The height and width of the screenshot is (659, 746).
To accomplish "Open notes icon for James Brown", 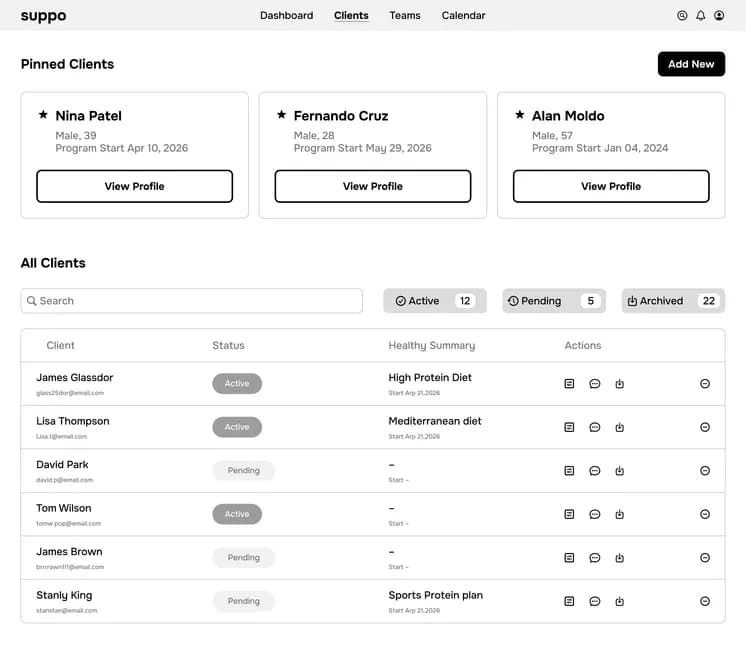I will coord(569,558).
